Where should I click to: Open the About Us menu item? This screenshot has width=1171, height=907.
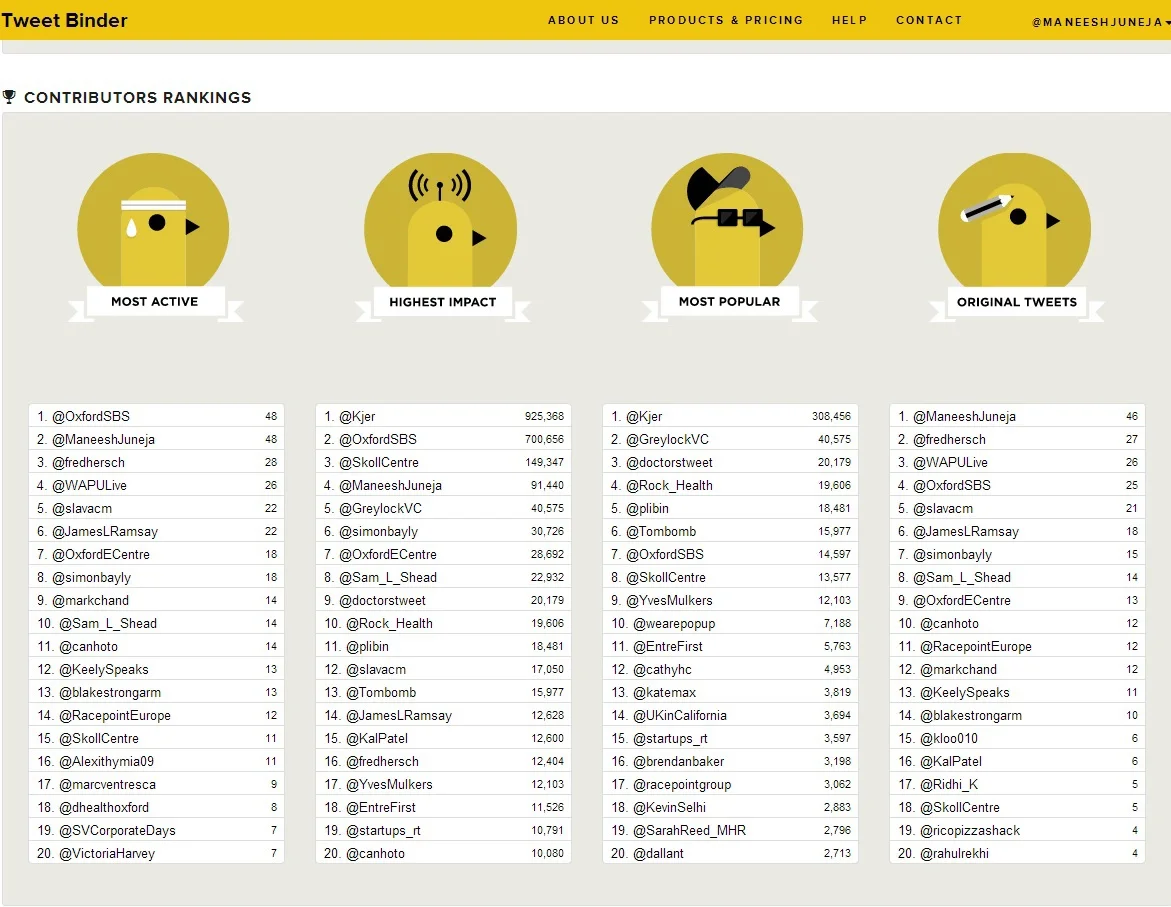point(583,20)
